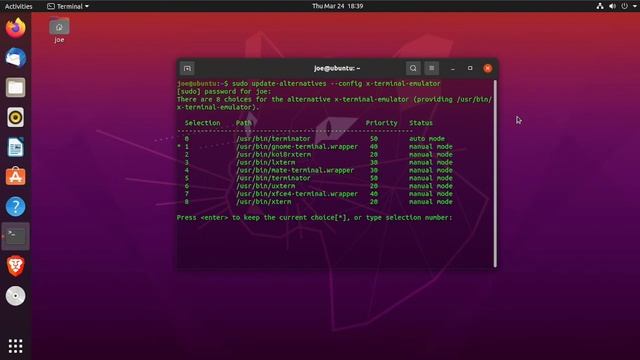Click the '[sudo] password for joe:' line
Viewport: 640px width, 360px height.
(224, 91)
